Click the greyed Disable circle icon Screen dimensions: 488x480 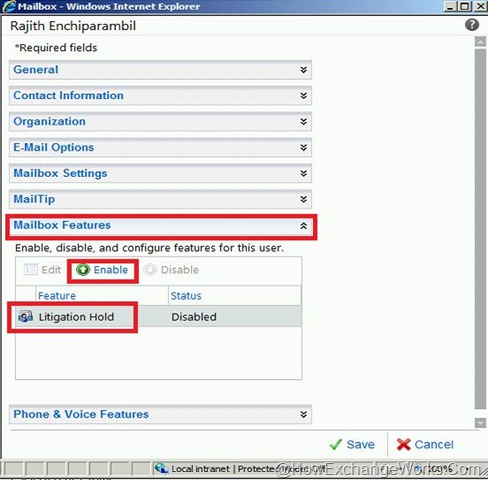(150, 270)
